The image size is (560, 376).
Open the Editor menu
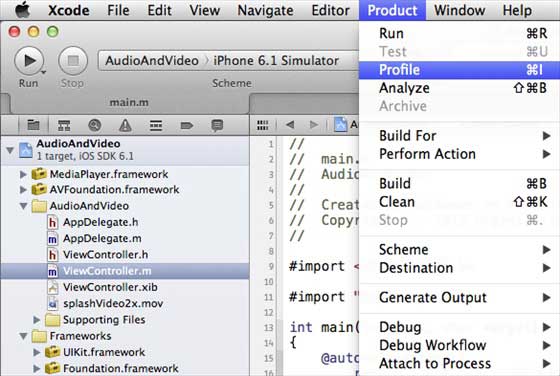330,10
